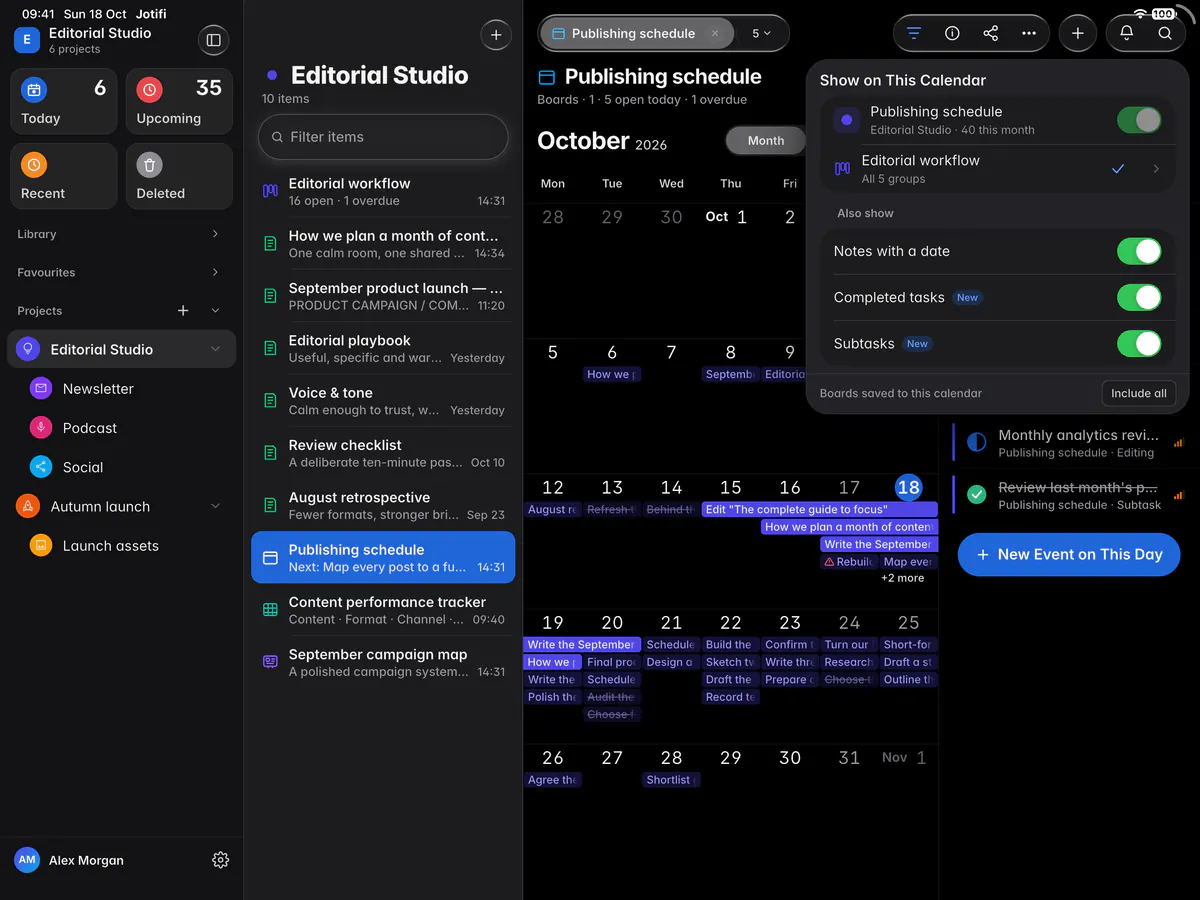The image size is (1200, 900).
Task: Click the share icon in toolbar
Action: 990,33
